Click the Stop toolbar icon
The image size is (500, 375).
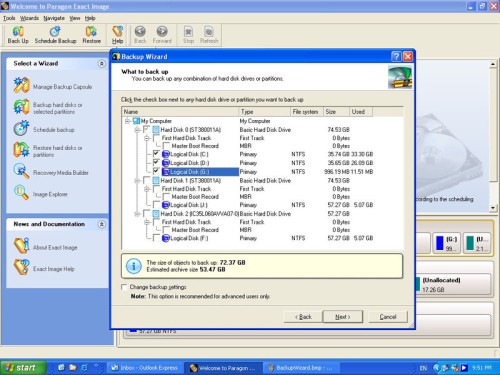click(x=188, y=35)
